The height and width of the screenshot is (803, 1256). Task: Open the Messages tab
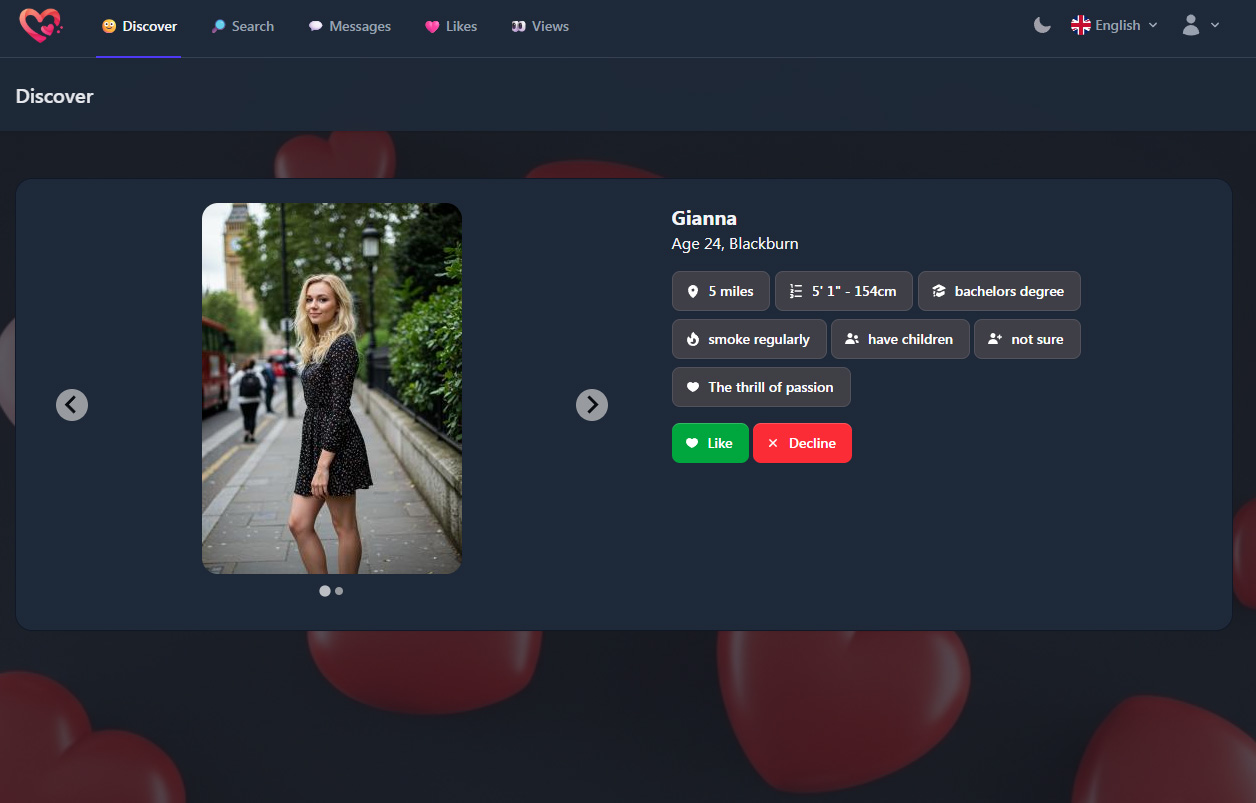[349, 27]
